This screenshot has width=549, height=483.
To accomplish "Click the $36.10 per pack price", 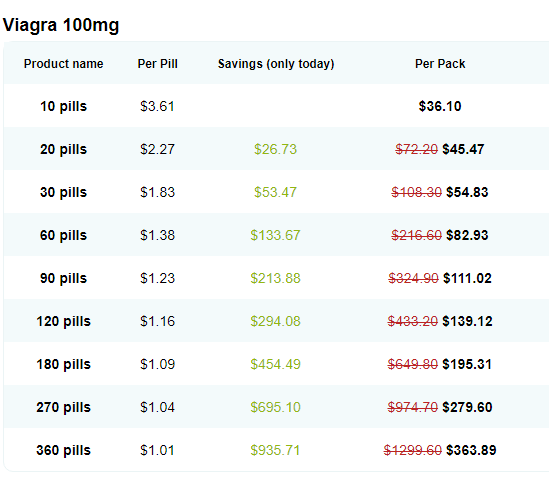I will pyautogui.click(x=440, y=106).
